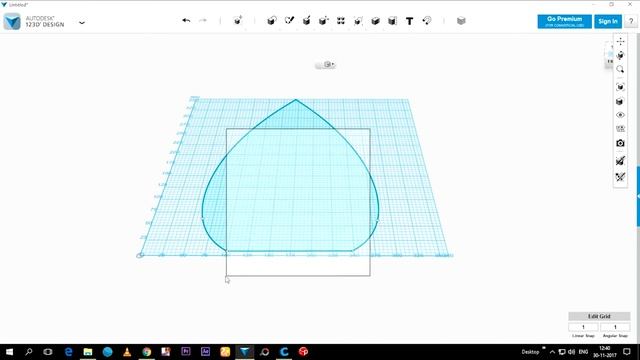Select the Orbit tool in navigation bar
Image resolution: width=640 pixels, height=360 pixels.
pos(620,55)
